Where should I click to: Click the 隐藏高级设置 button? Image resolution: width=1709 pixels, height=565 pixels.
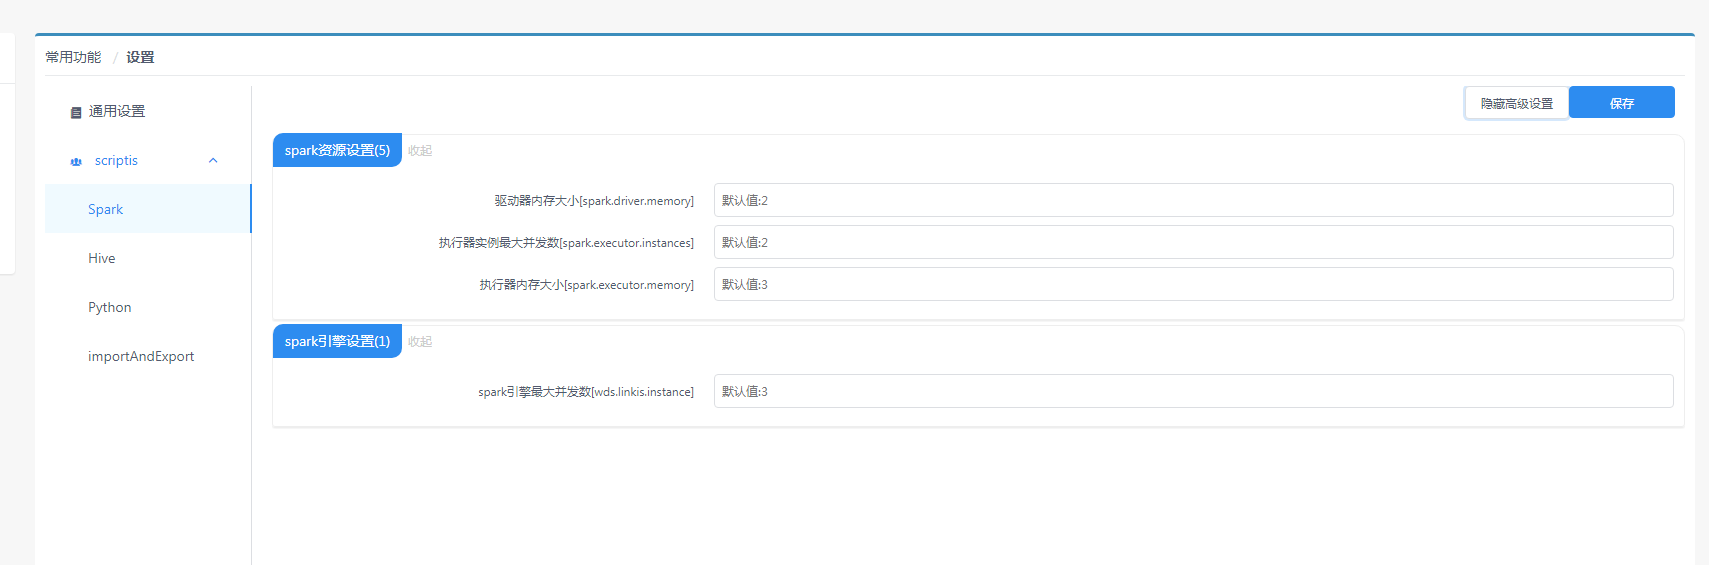point(1516,103)
